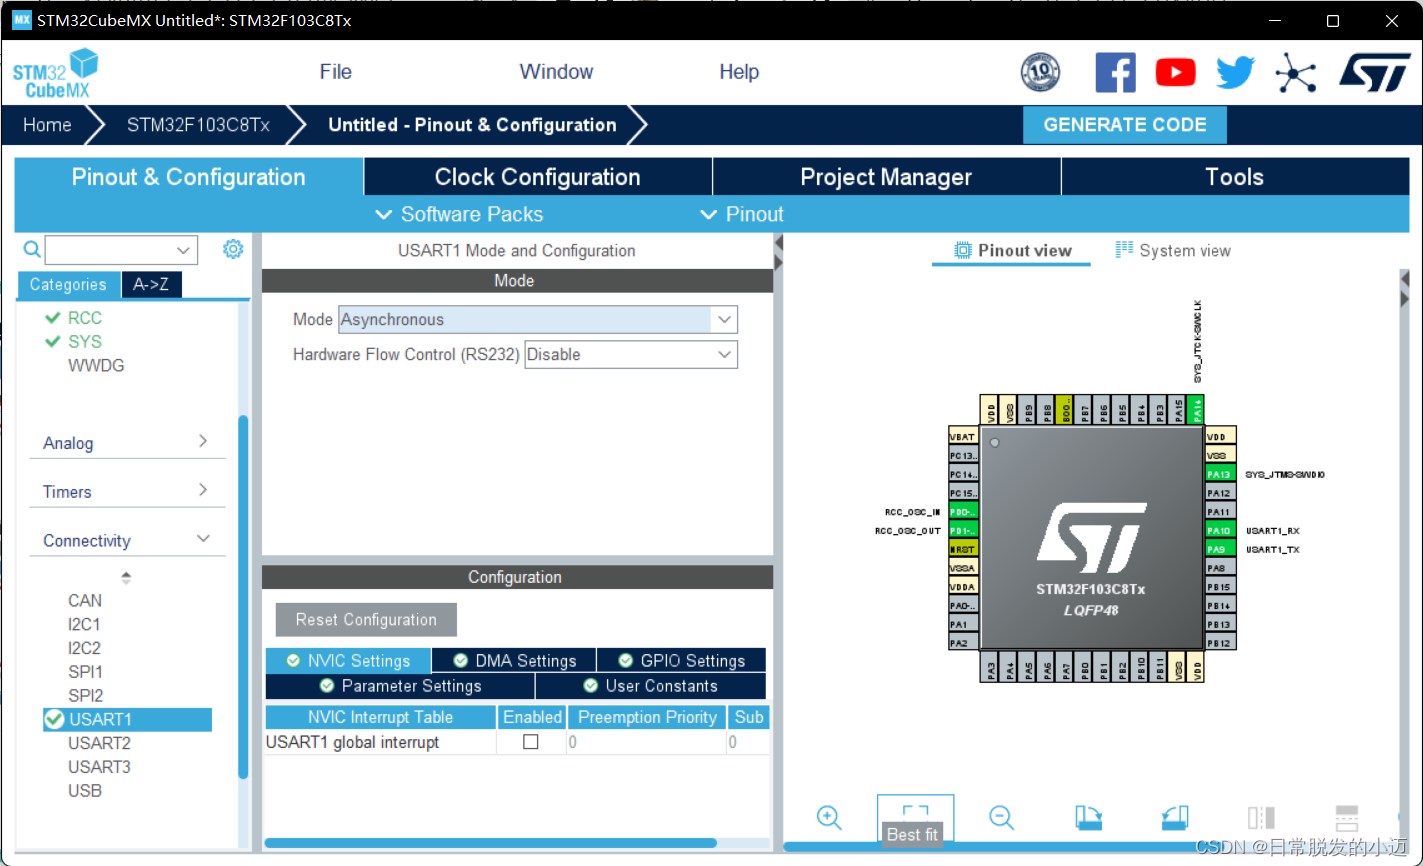
Task: Click the vertical split view icon
Action: 1261,817
